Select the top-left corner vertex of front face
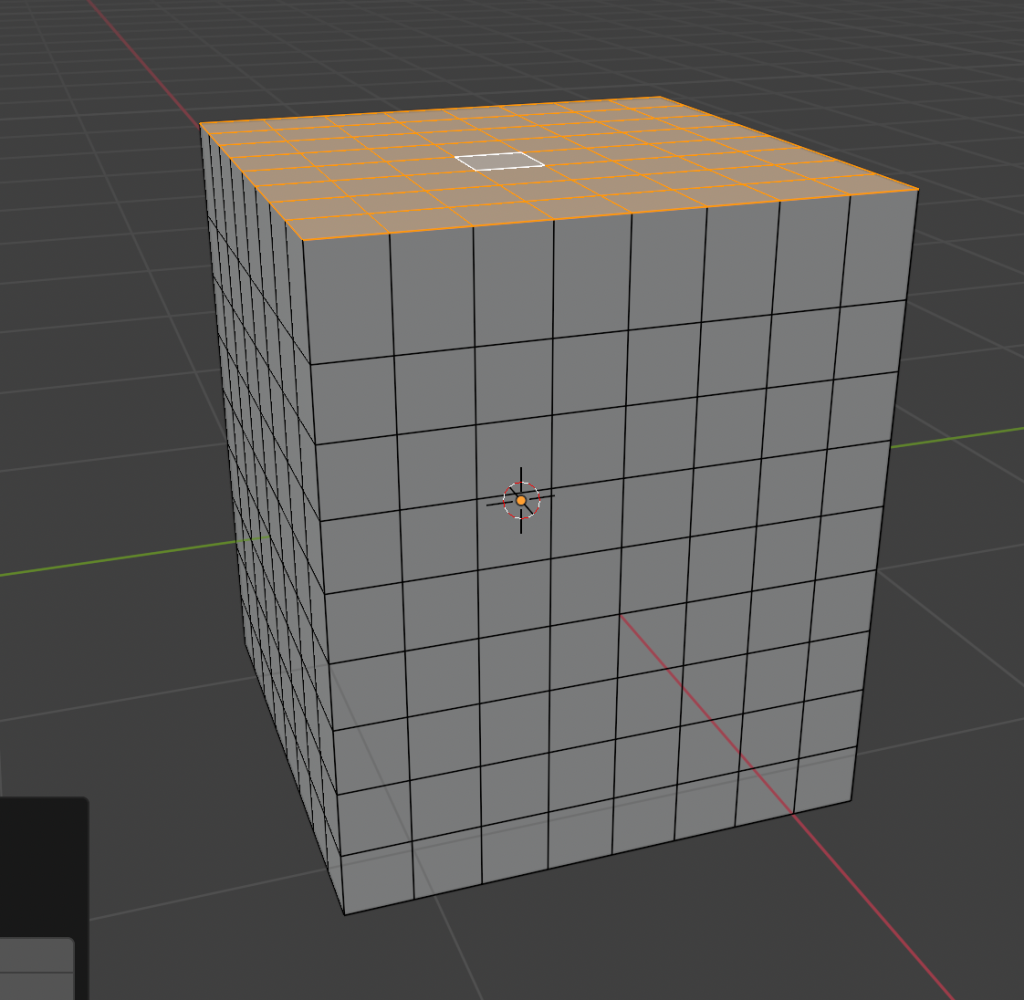The height and width of the screenshot is (1000, 1024). pos(303,241)
